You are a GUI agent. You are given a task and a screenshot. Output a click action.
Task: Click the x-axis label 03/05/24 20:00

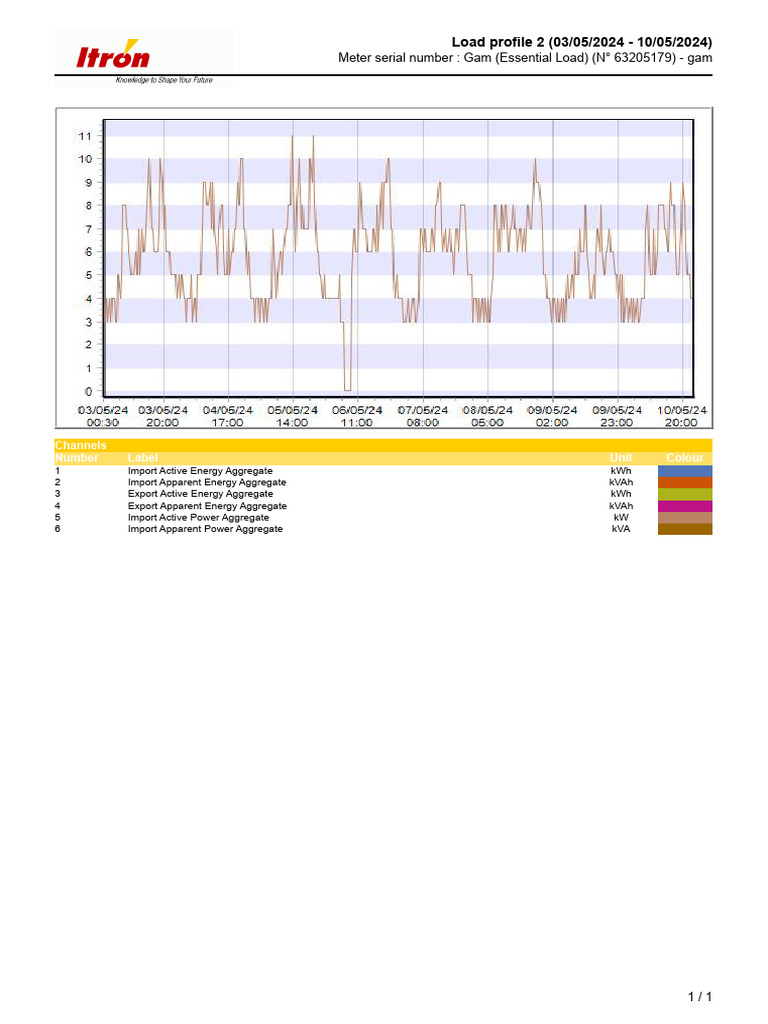pos(163,416)
